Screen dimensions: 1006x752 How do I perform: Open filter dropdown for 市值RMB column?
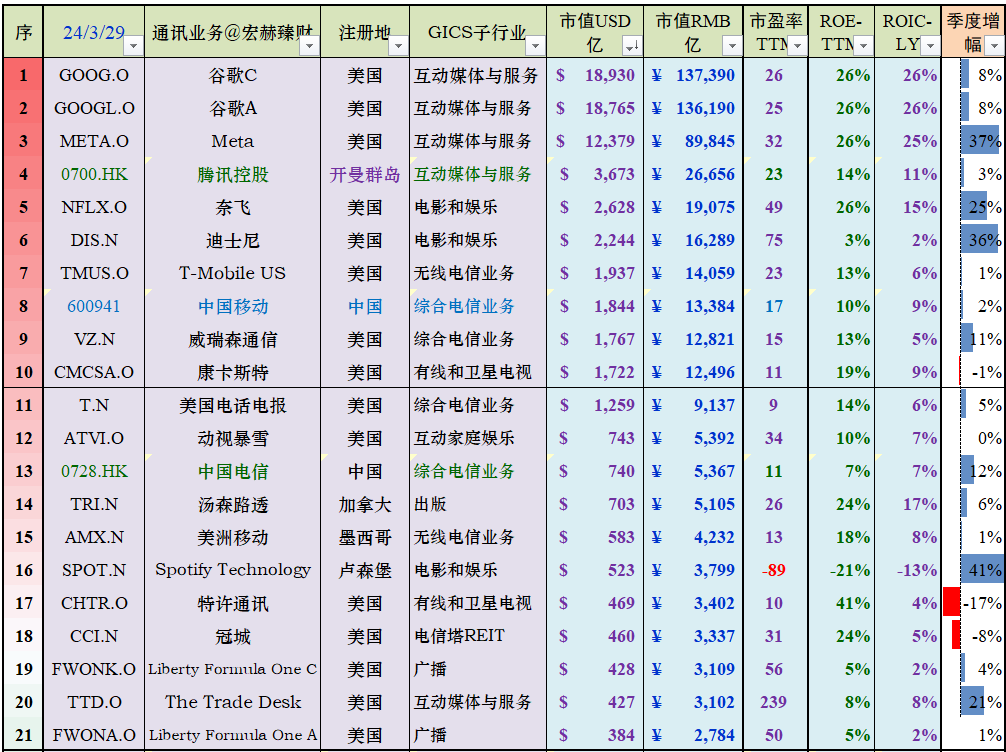click(x=732, y=46)
